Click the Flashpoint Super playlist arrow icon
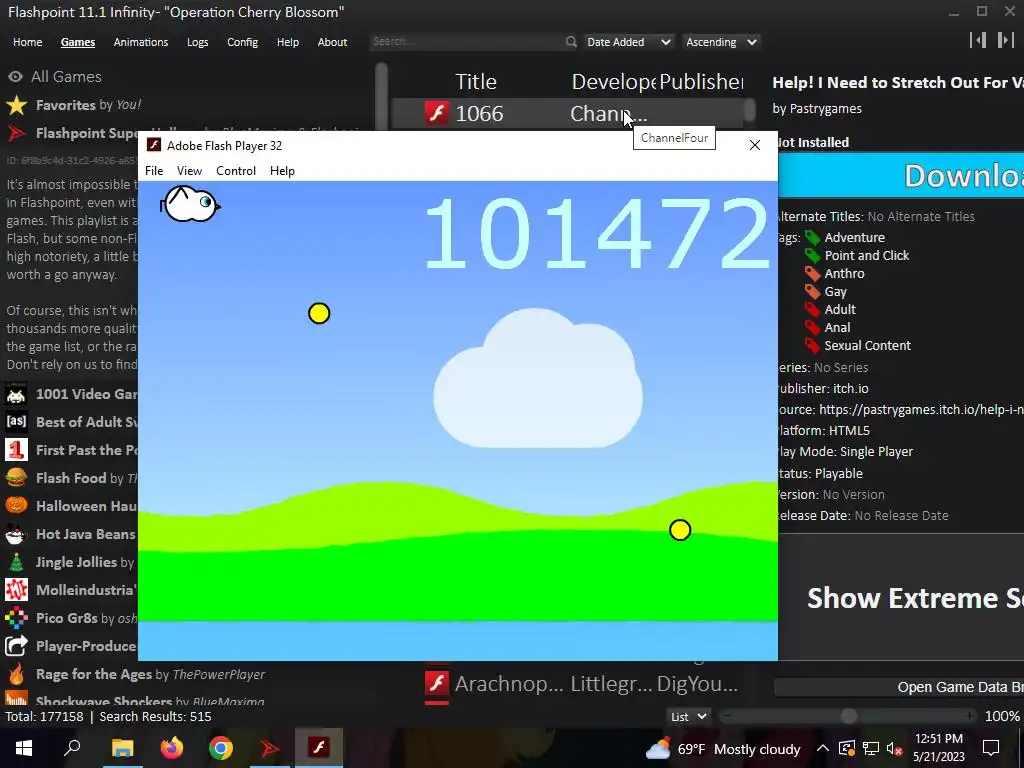 [16, 133]
